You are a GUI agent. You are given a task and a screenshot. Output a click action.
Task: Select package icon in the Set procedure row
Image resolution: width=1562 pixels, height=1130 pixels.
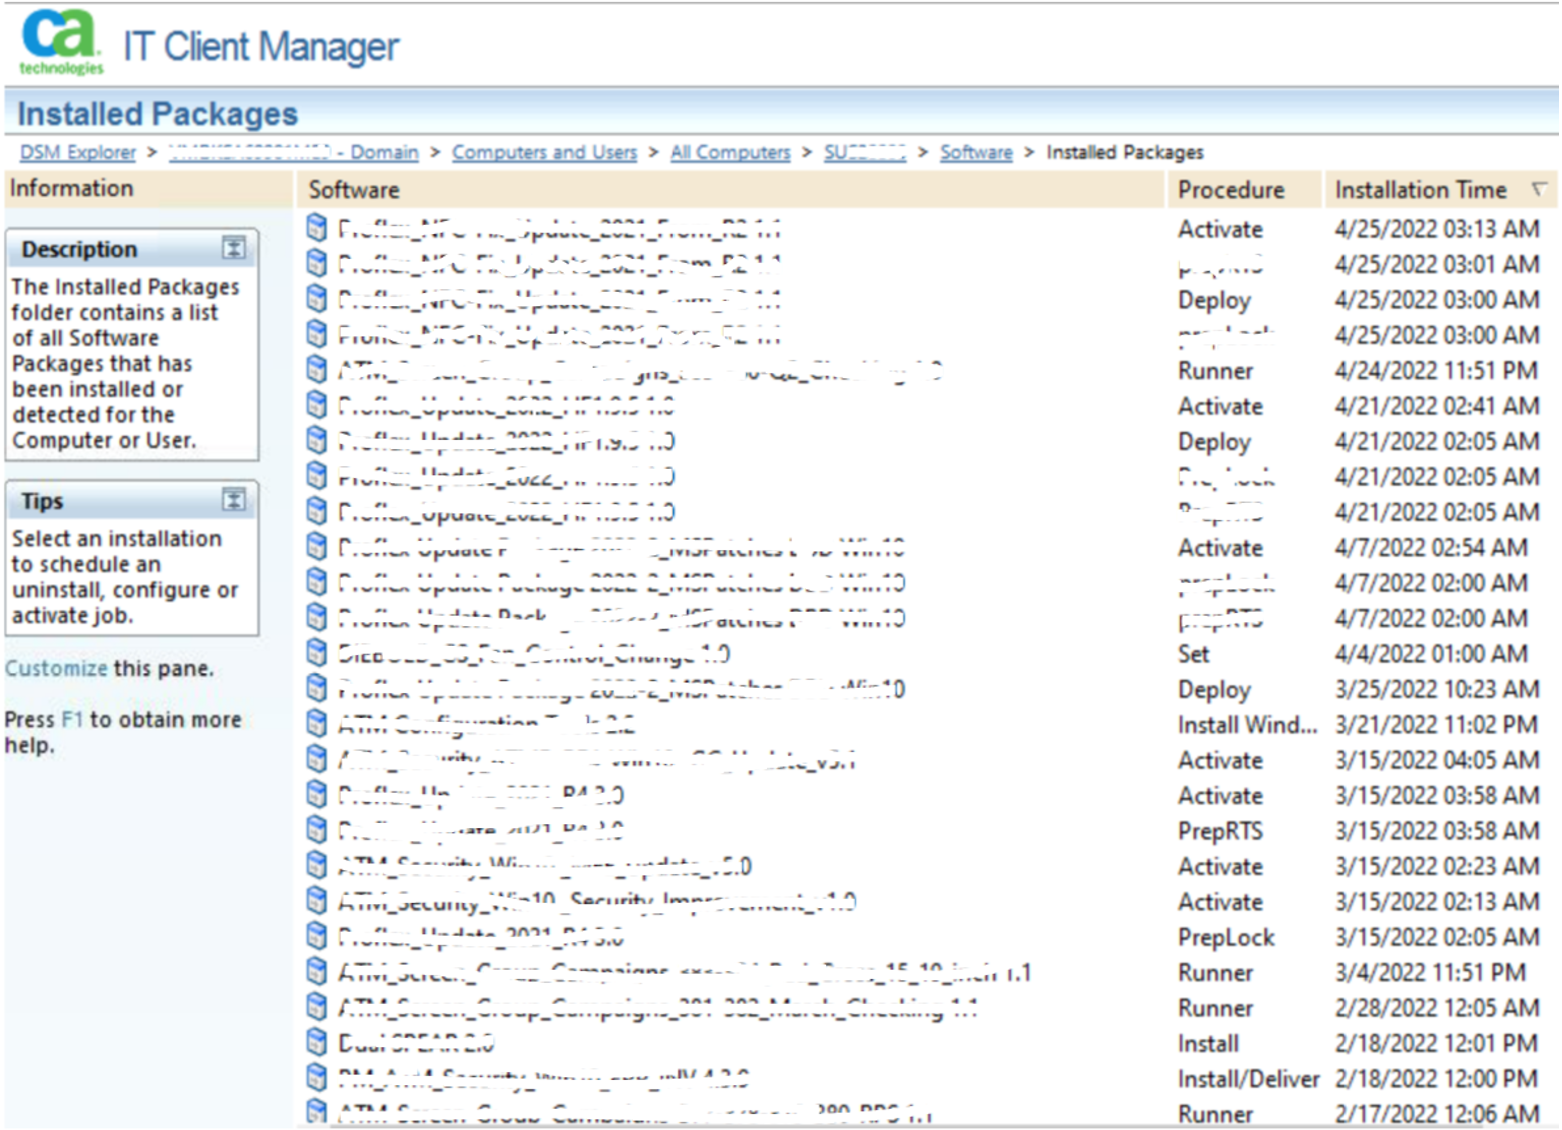tap(317, 653)
